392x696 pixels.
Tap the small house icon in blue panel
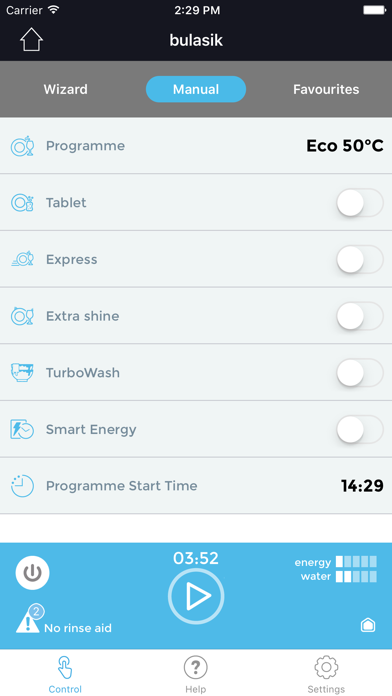368,625
